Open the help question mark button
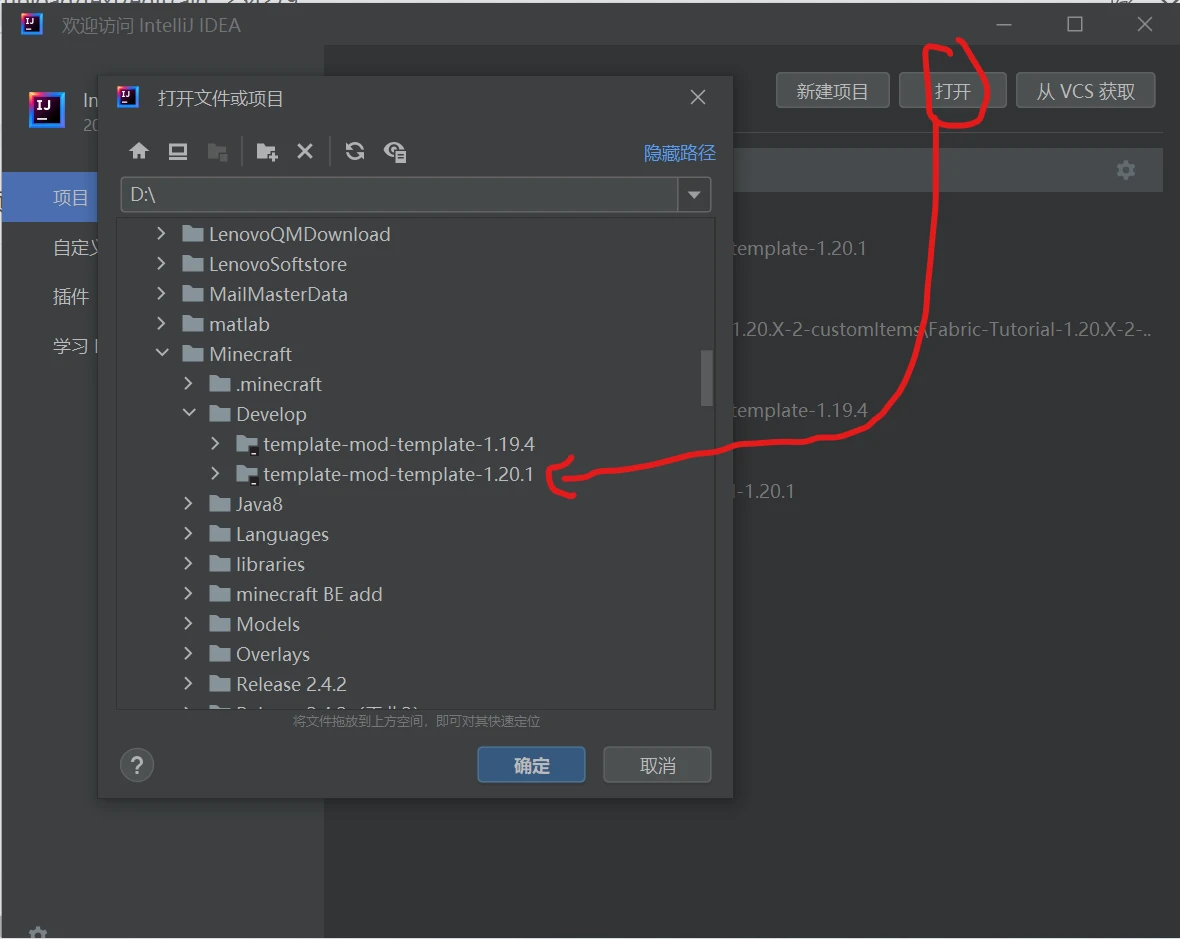Image resolution: width=1180 pixels, height=939 pixels. (137, 765)
